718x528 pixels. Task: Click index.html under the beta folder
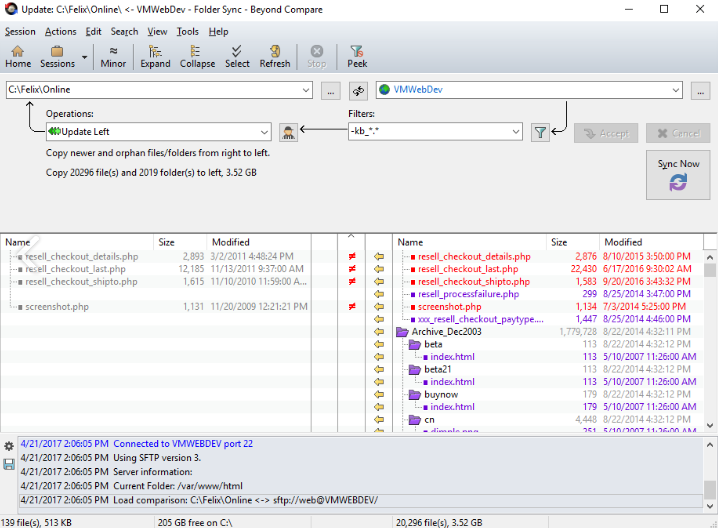coord(452,357)
